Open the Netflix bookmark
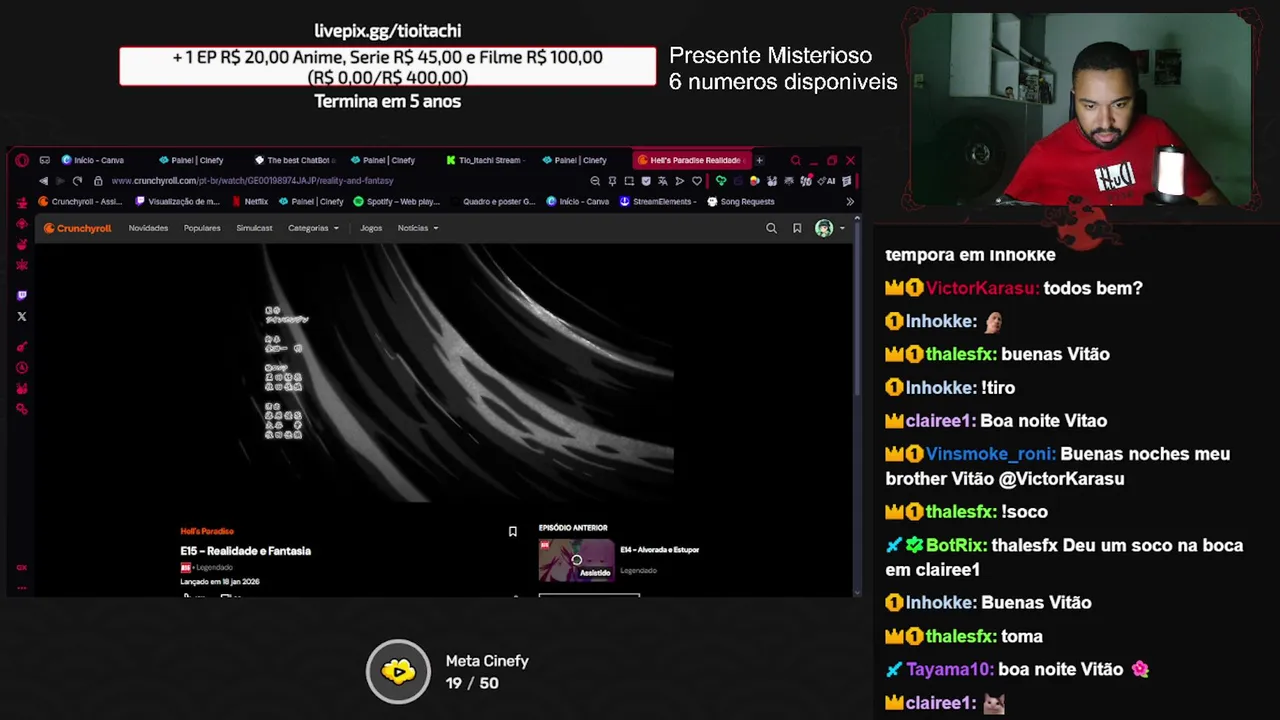1280x720 pixels. pos(250,201)
